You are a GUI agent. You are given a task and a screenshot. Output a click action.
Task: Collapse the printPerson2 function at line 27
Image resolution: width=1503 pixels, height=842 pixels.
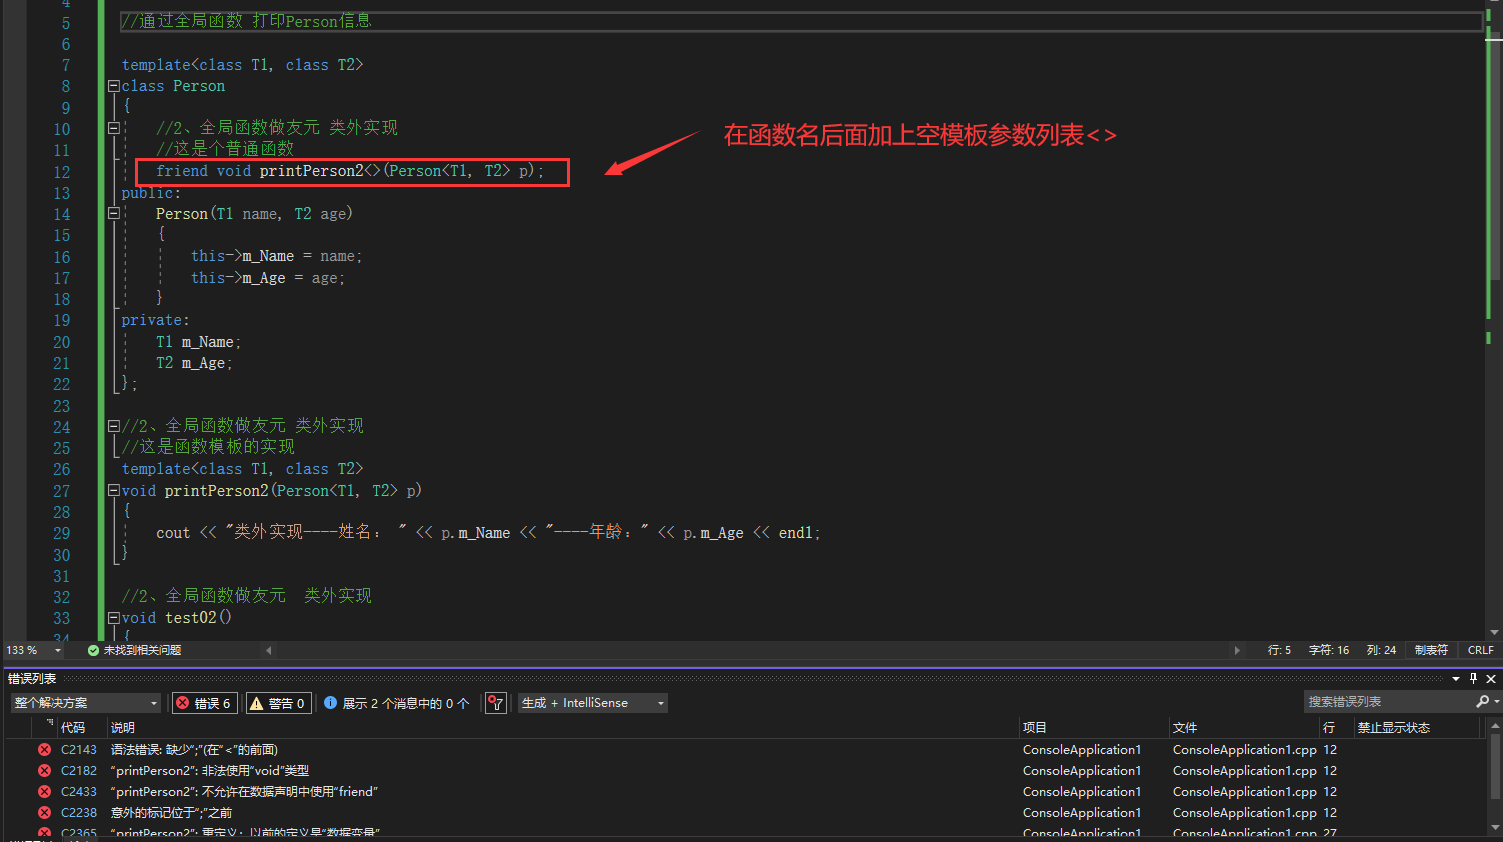pos(113,490)
